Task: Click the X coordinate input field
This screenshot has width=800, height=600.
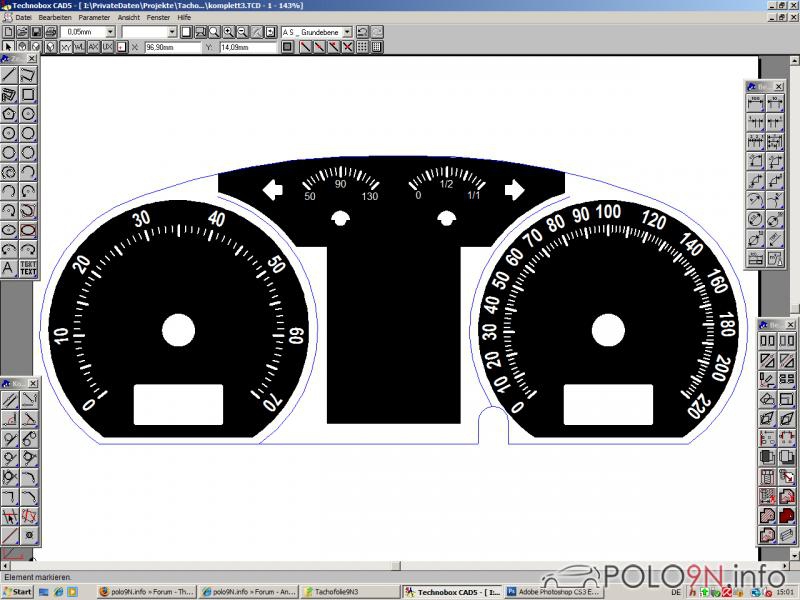Action: pyautogui.click(x=172, y=47)
